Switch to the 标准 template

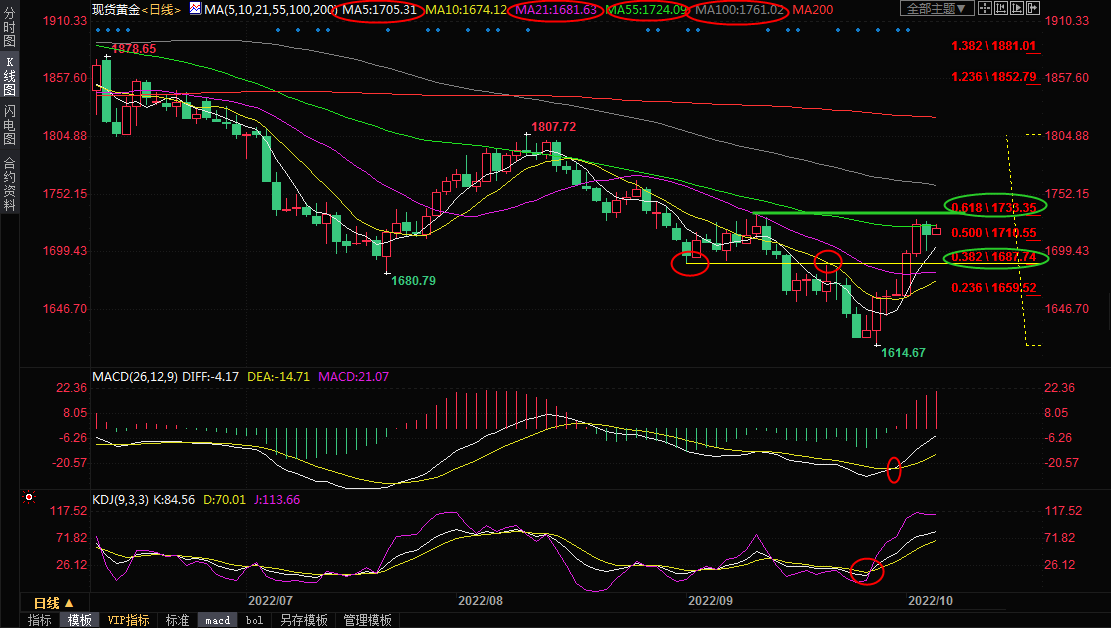pos(177,620)
